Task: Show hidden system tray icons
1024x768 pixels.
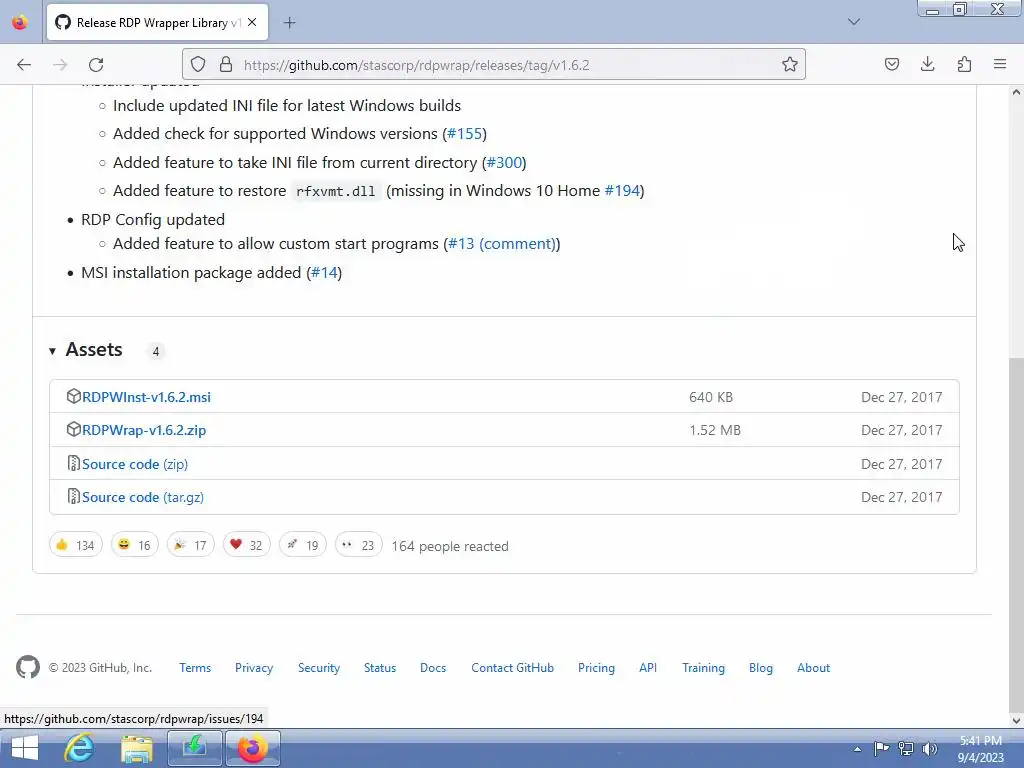Action: tap(857, 749)
